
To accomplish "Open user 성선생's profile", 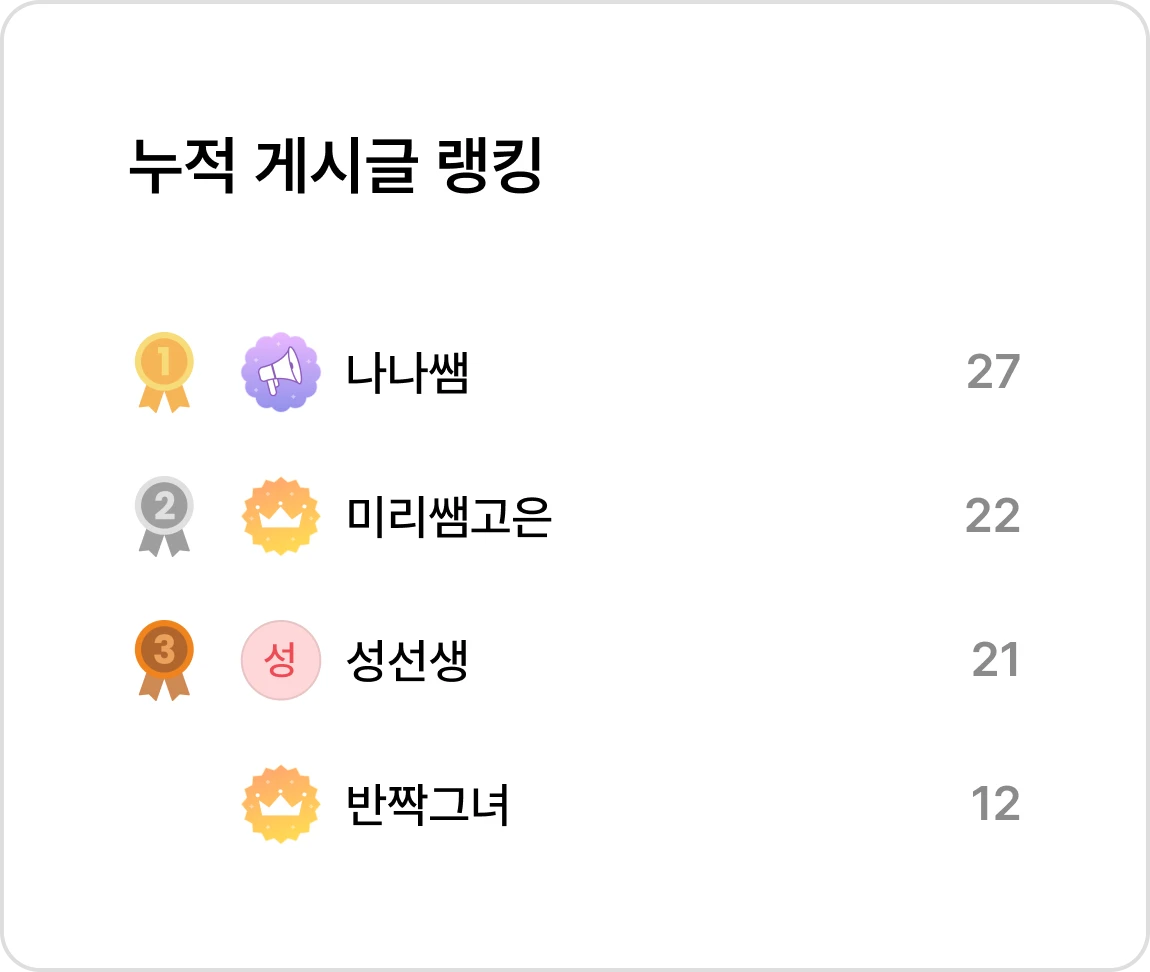I will (x=407, y=660).
